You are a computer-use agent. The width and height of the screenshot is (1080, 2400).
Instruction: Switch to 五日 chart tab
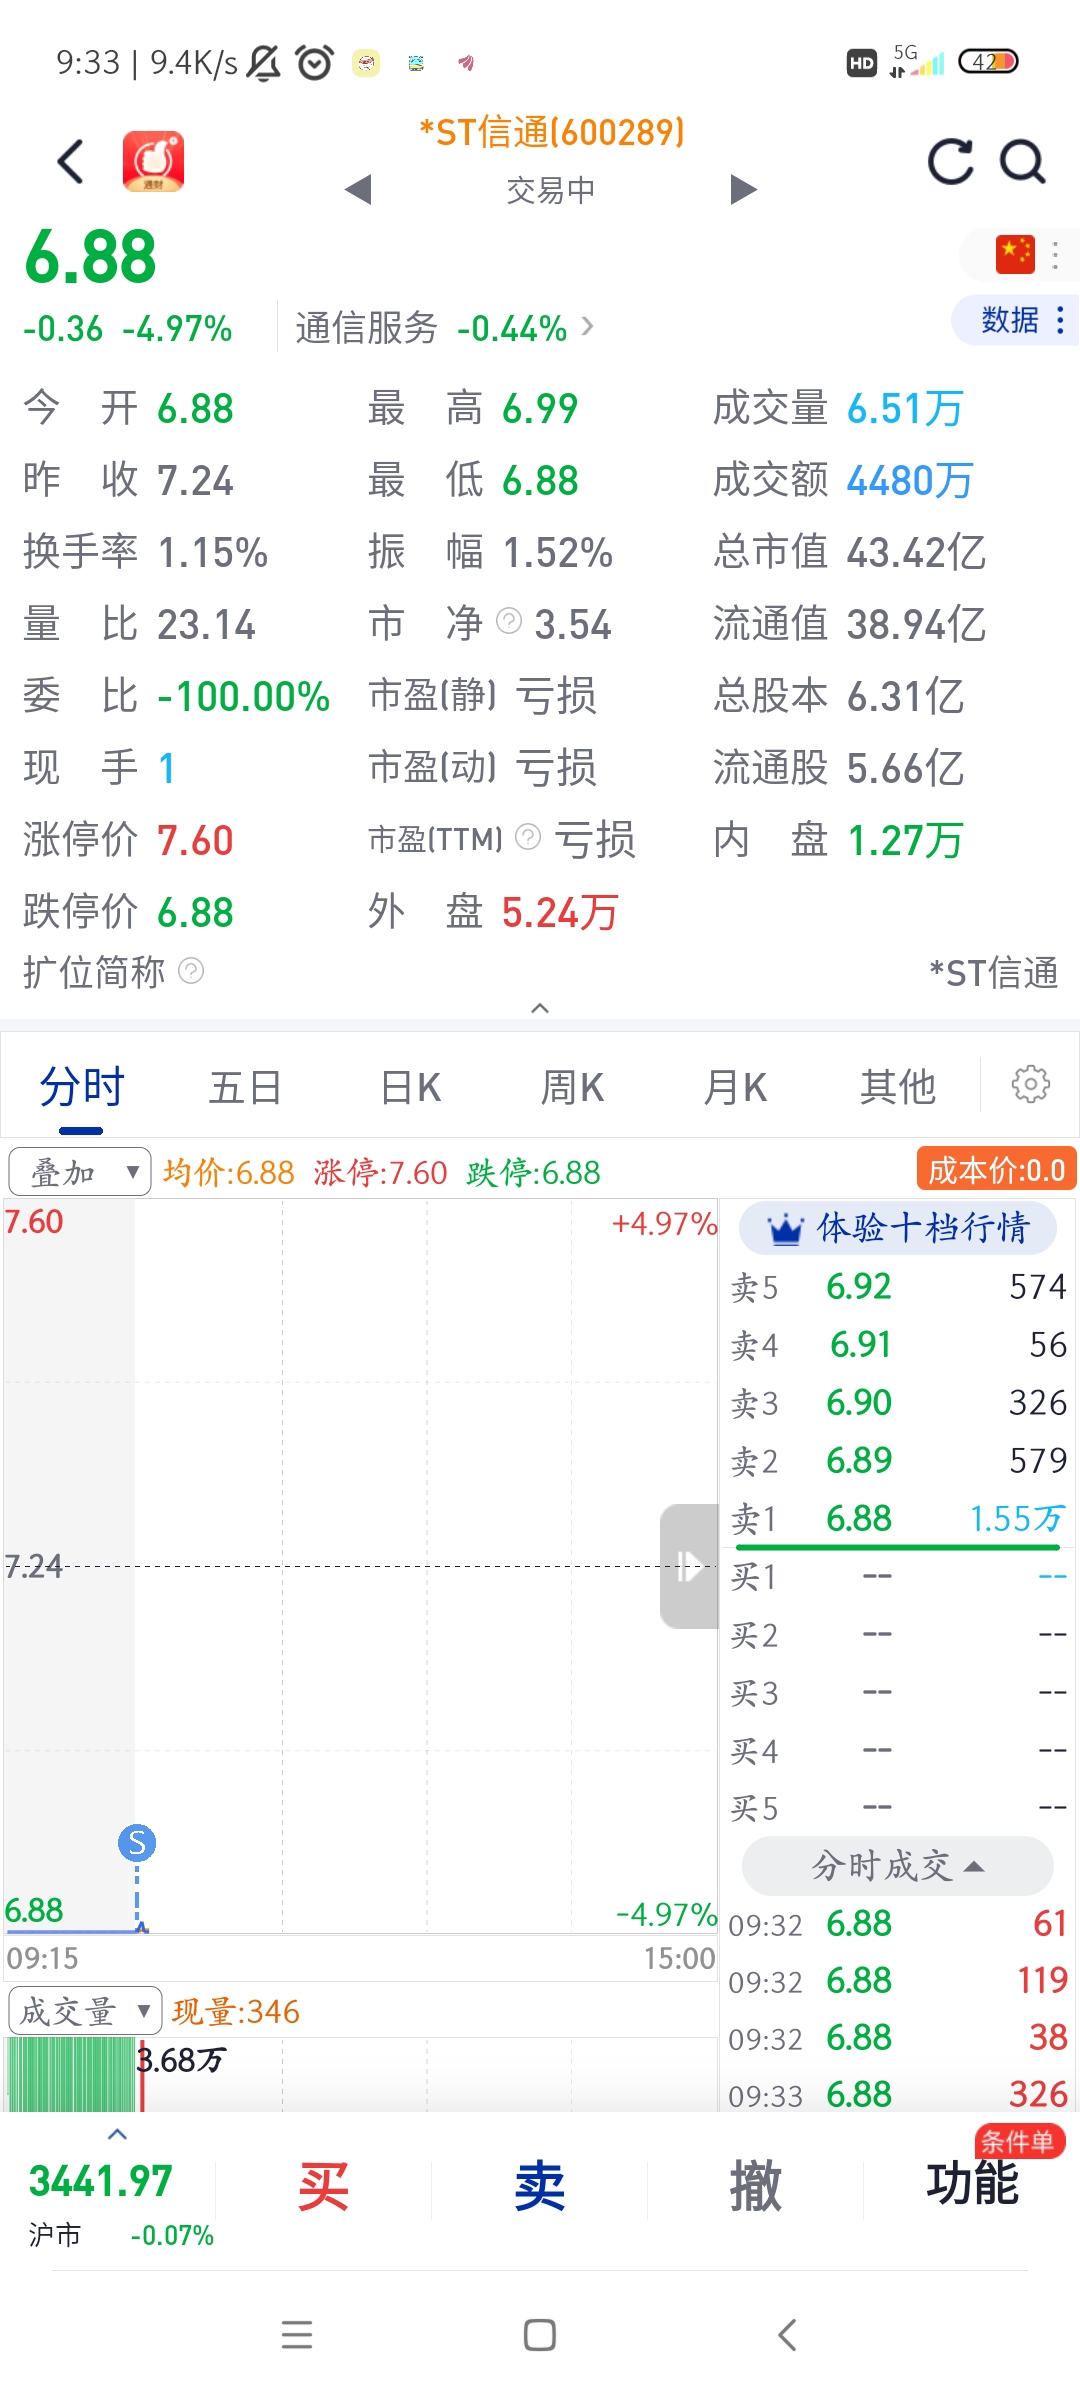[x=245, y=1087]
